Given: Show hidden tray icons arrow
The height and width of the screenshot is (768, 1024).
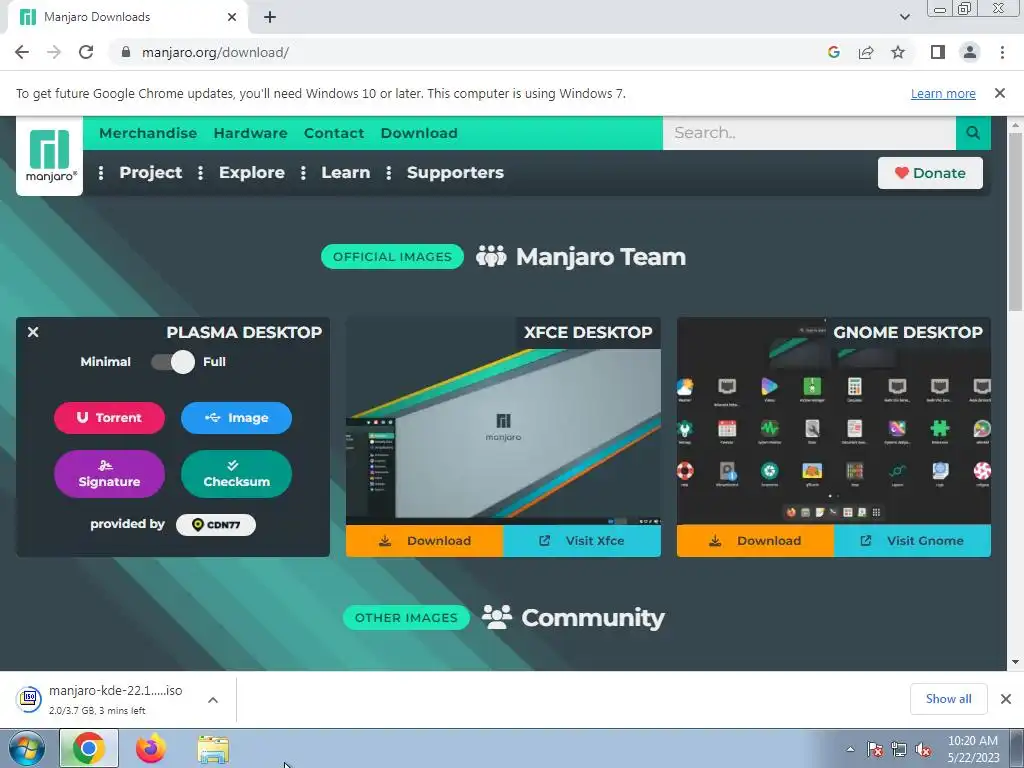Looking at the screenshot, I should point(850,750).
